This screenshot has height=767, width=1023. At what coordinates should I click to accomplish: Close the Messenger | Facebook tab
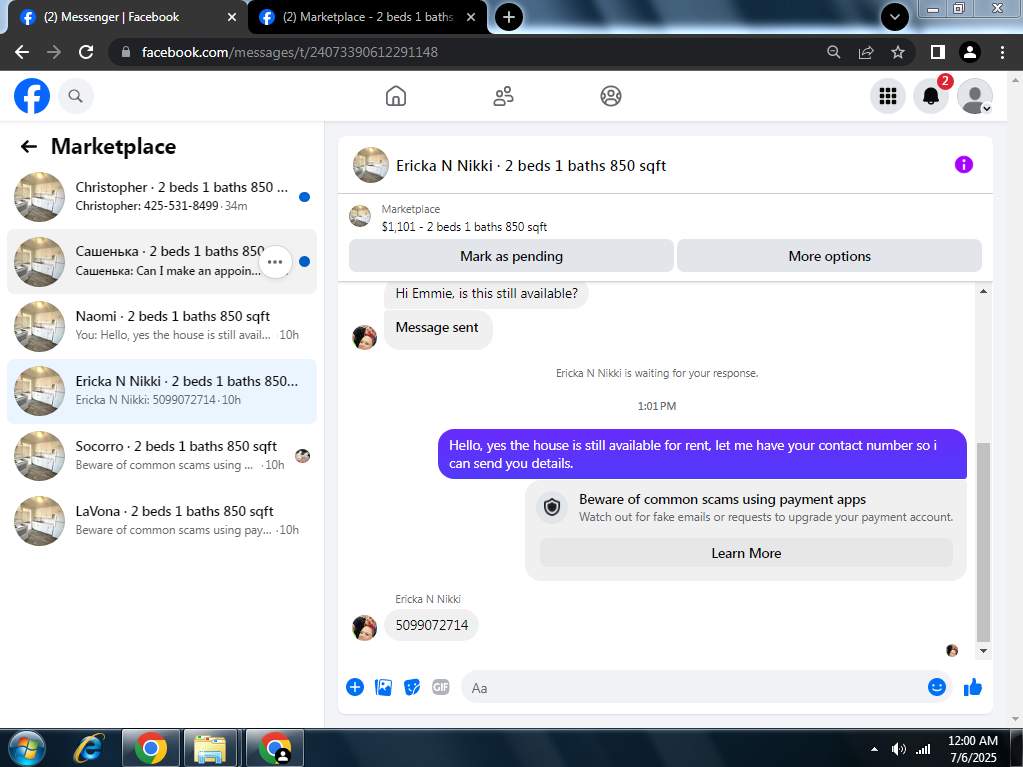(232, 17)
